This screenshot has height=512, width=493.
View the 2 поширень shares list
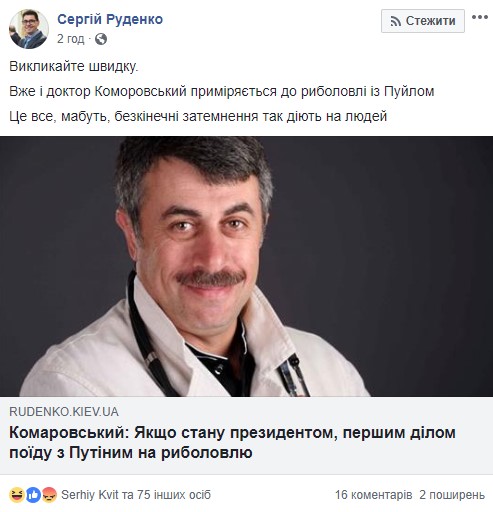click(452, 495)
